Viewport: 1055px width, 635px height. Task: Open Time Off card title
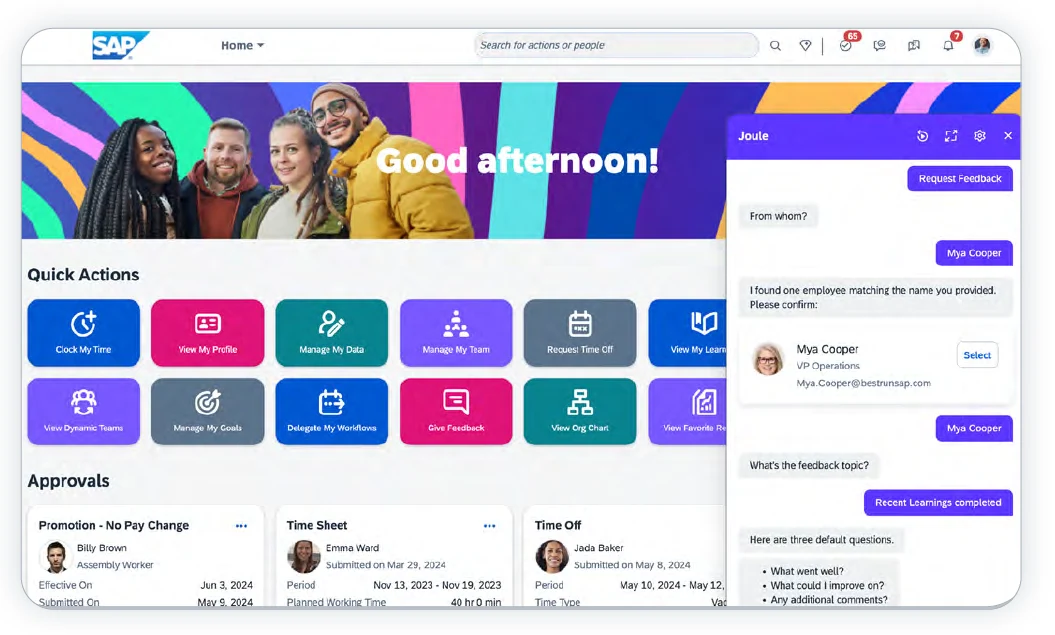(x=558, y=525)
